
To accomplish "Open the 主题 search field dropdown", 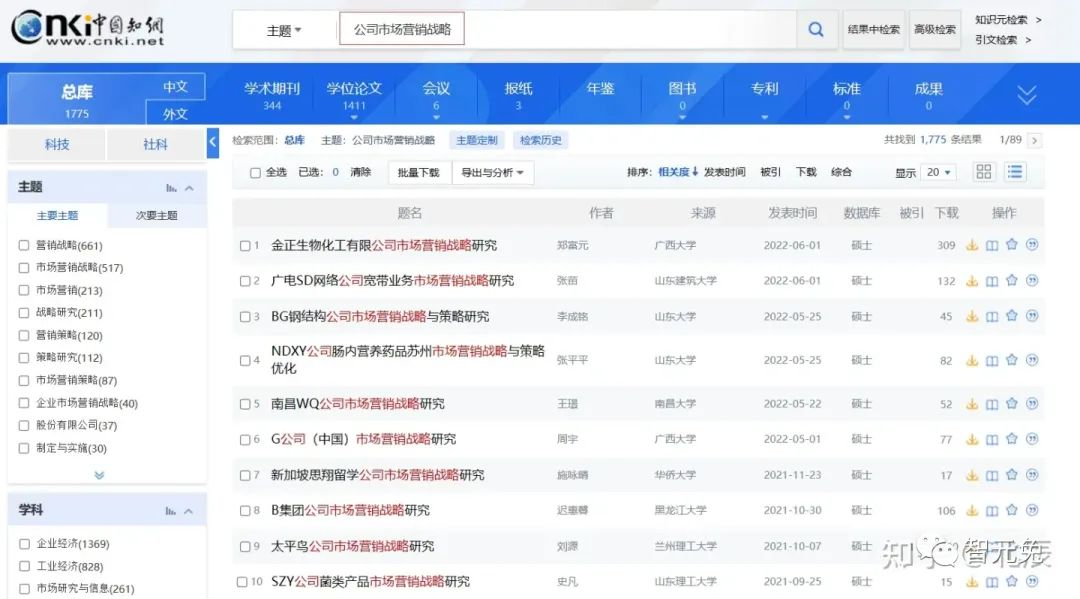I will [x=284, y=30].
